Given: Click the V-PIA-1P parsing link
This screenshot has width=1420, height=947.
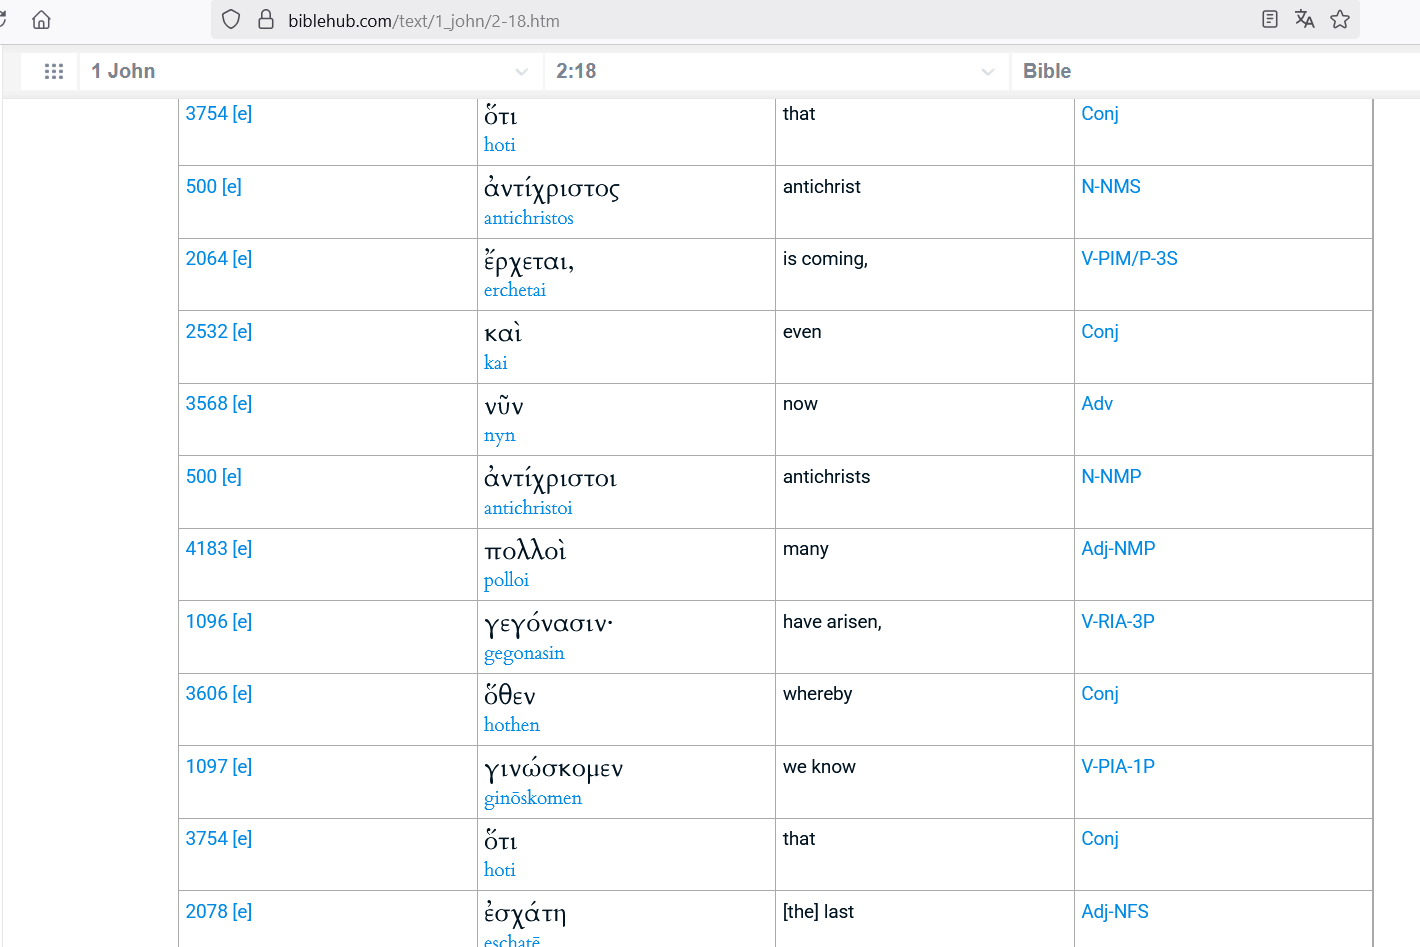Looking at the screenshot, I should pos(1118,767).
